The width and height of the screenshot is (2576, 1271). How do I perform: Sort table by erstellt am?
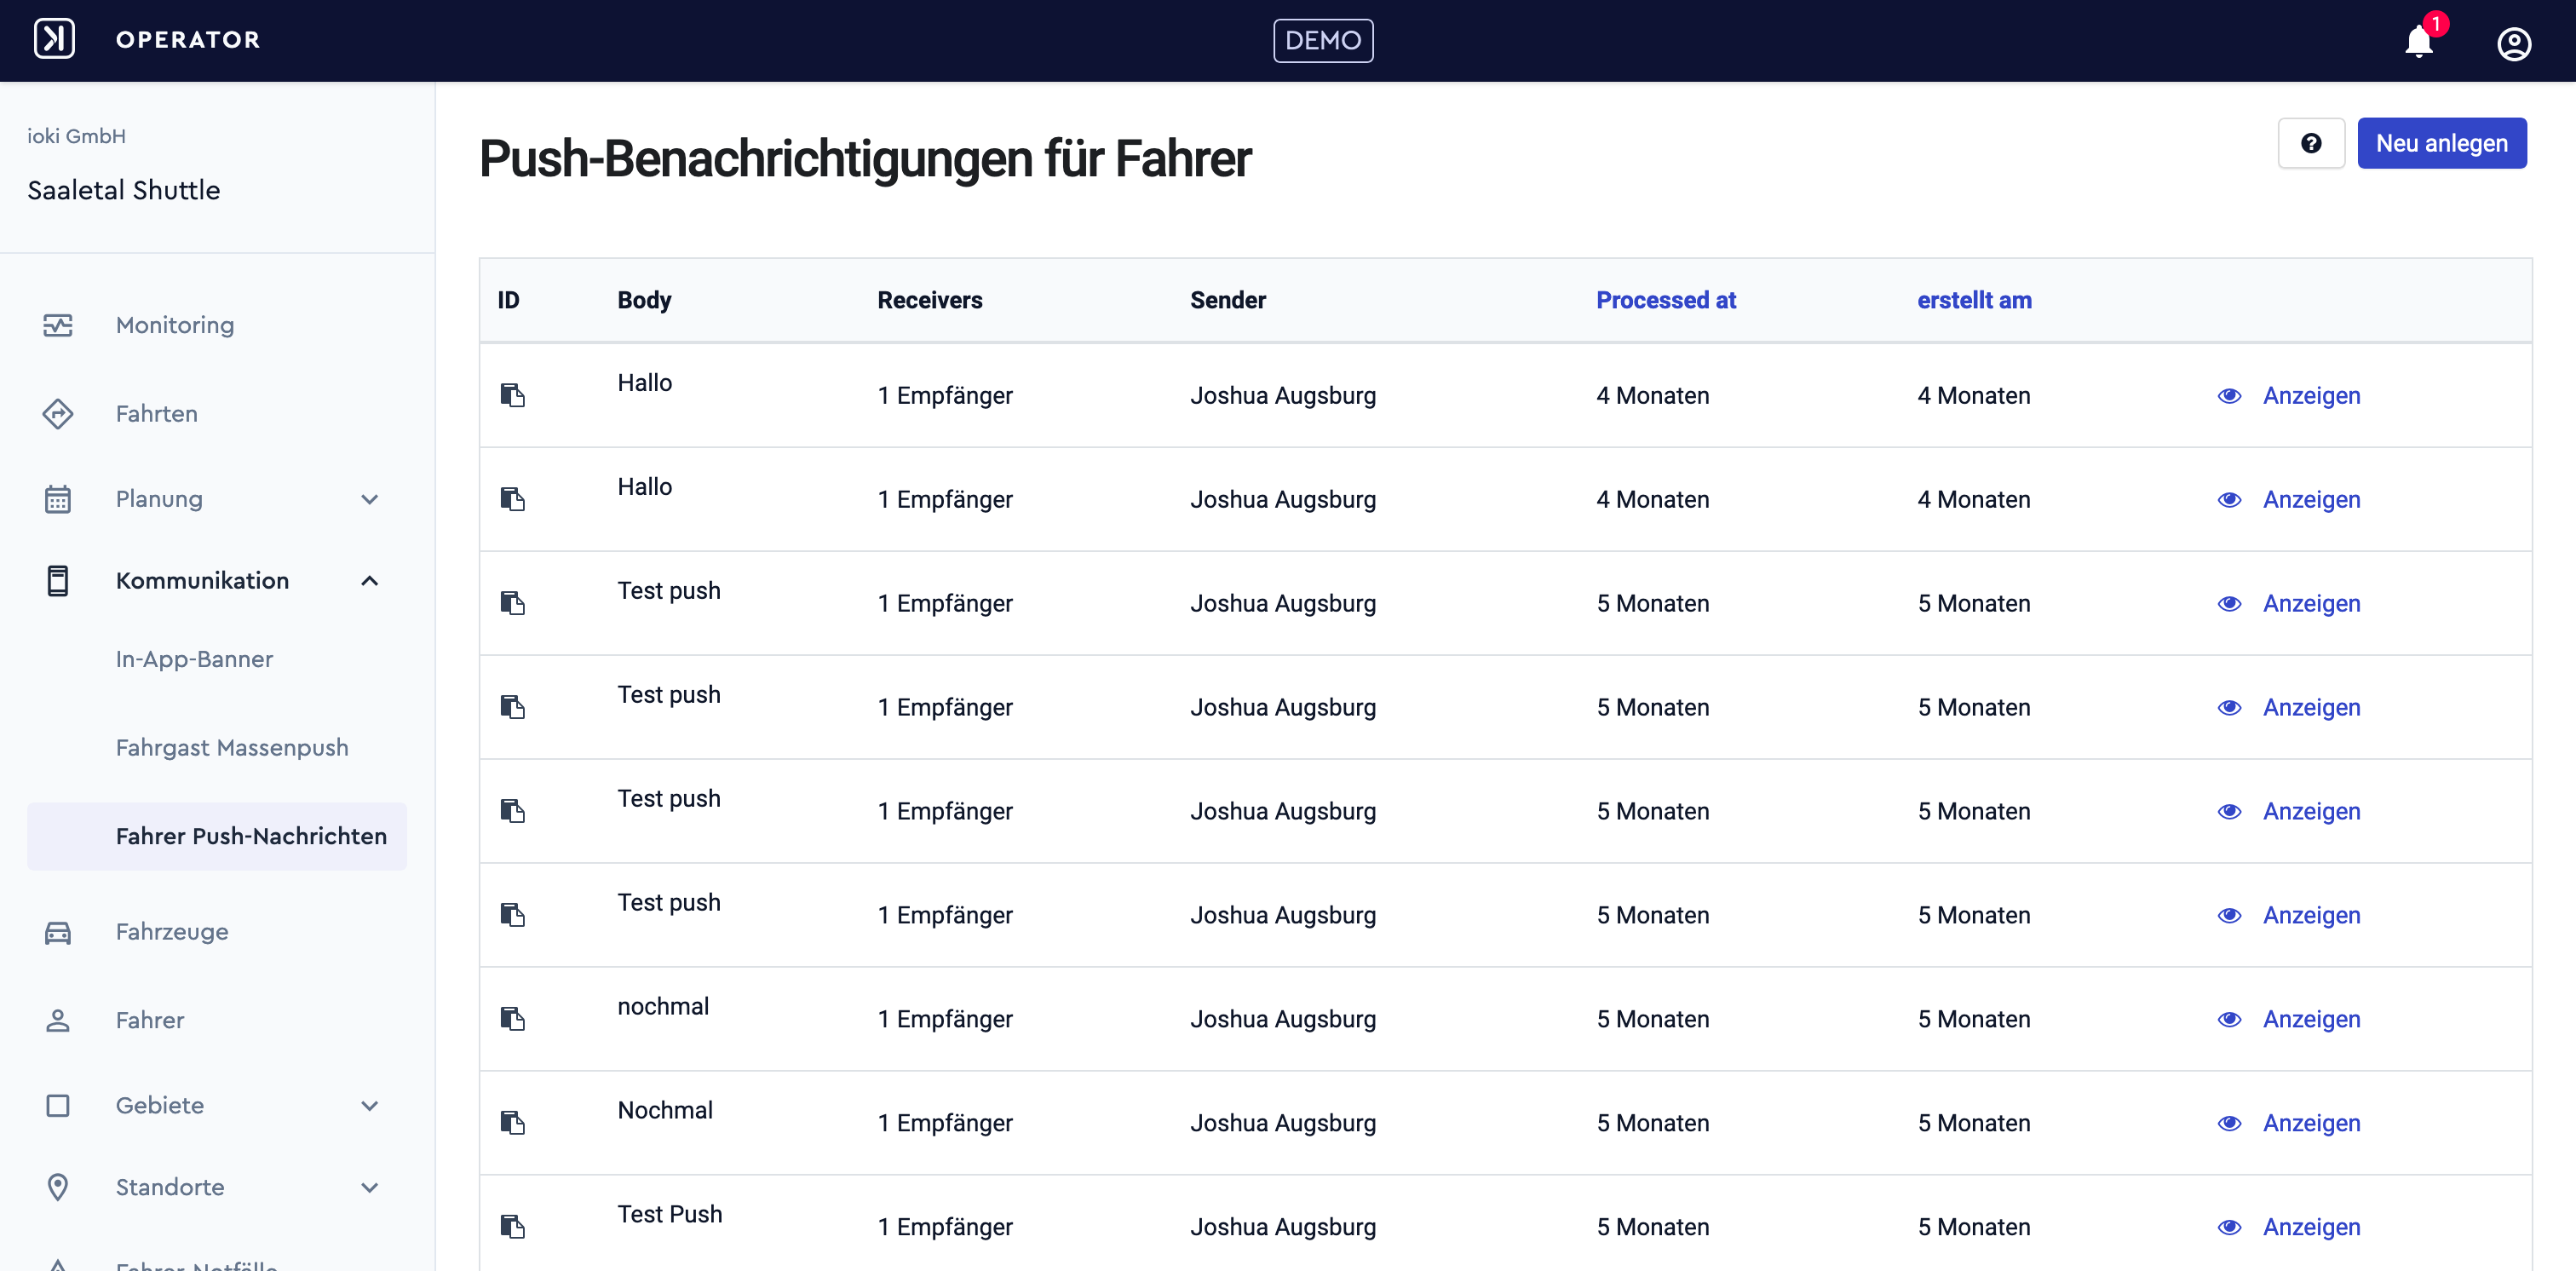1974,300
